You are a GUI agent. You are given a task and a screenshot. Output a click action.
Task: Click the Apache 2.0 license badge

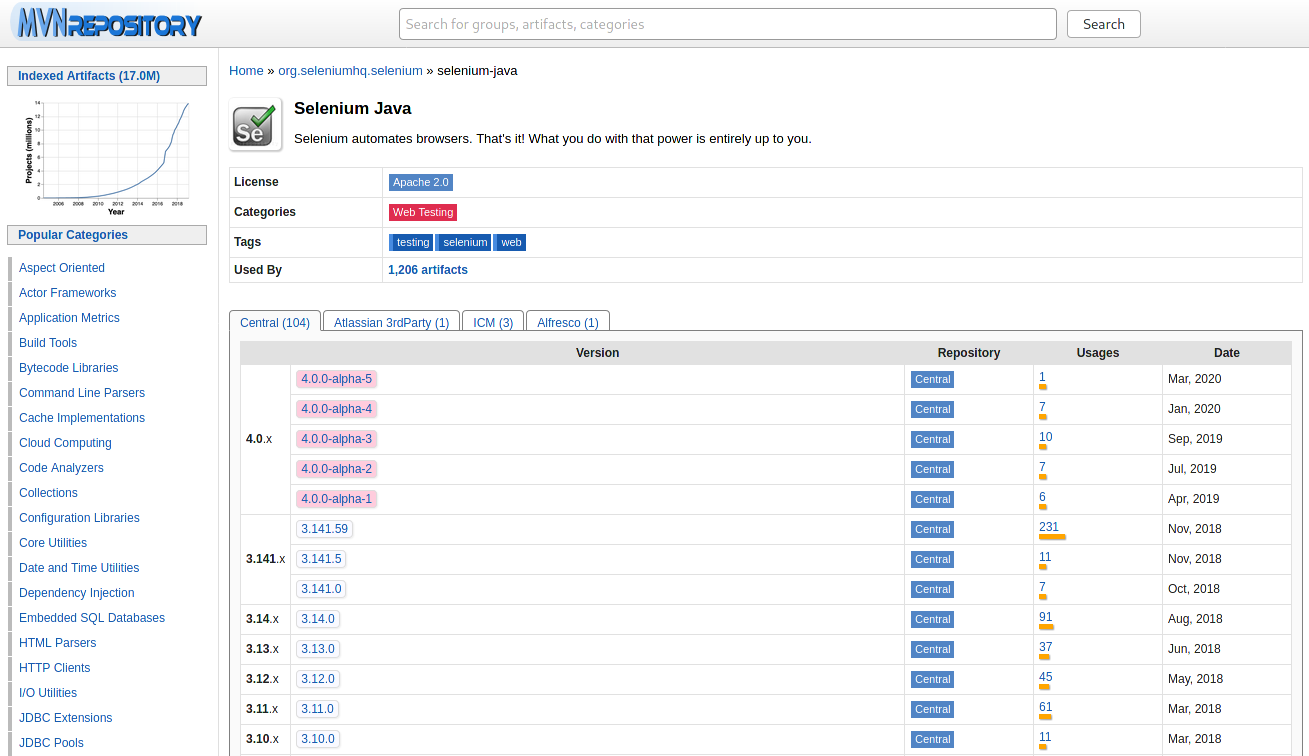point(421,182)
